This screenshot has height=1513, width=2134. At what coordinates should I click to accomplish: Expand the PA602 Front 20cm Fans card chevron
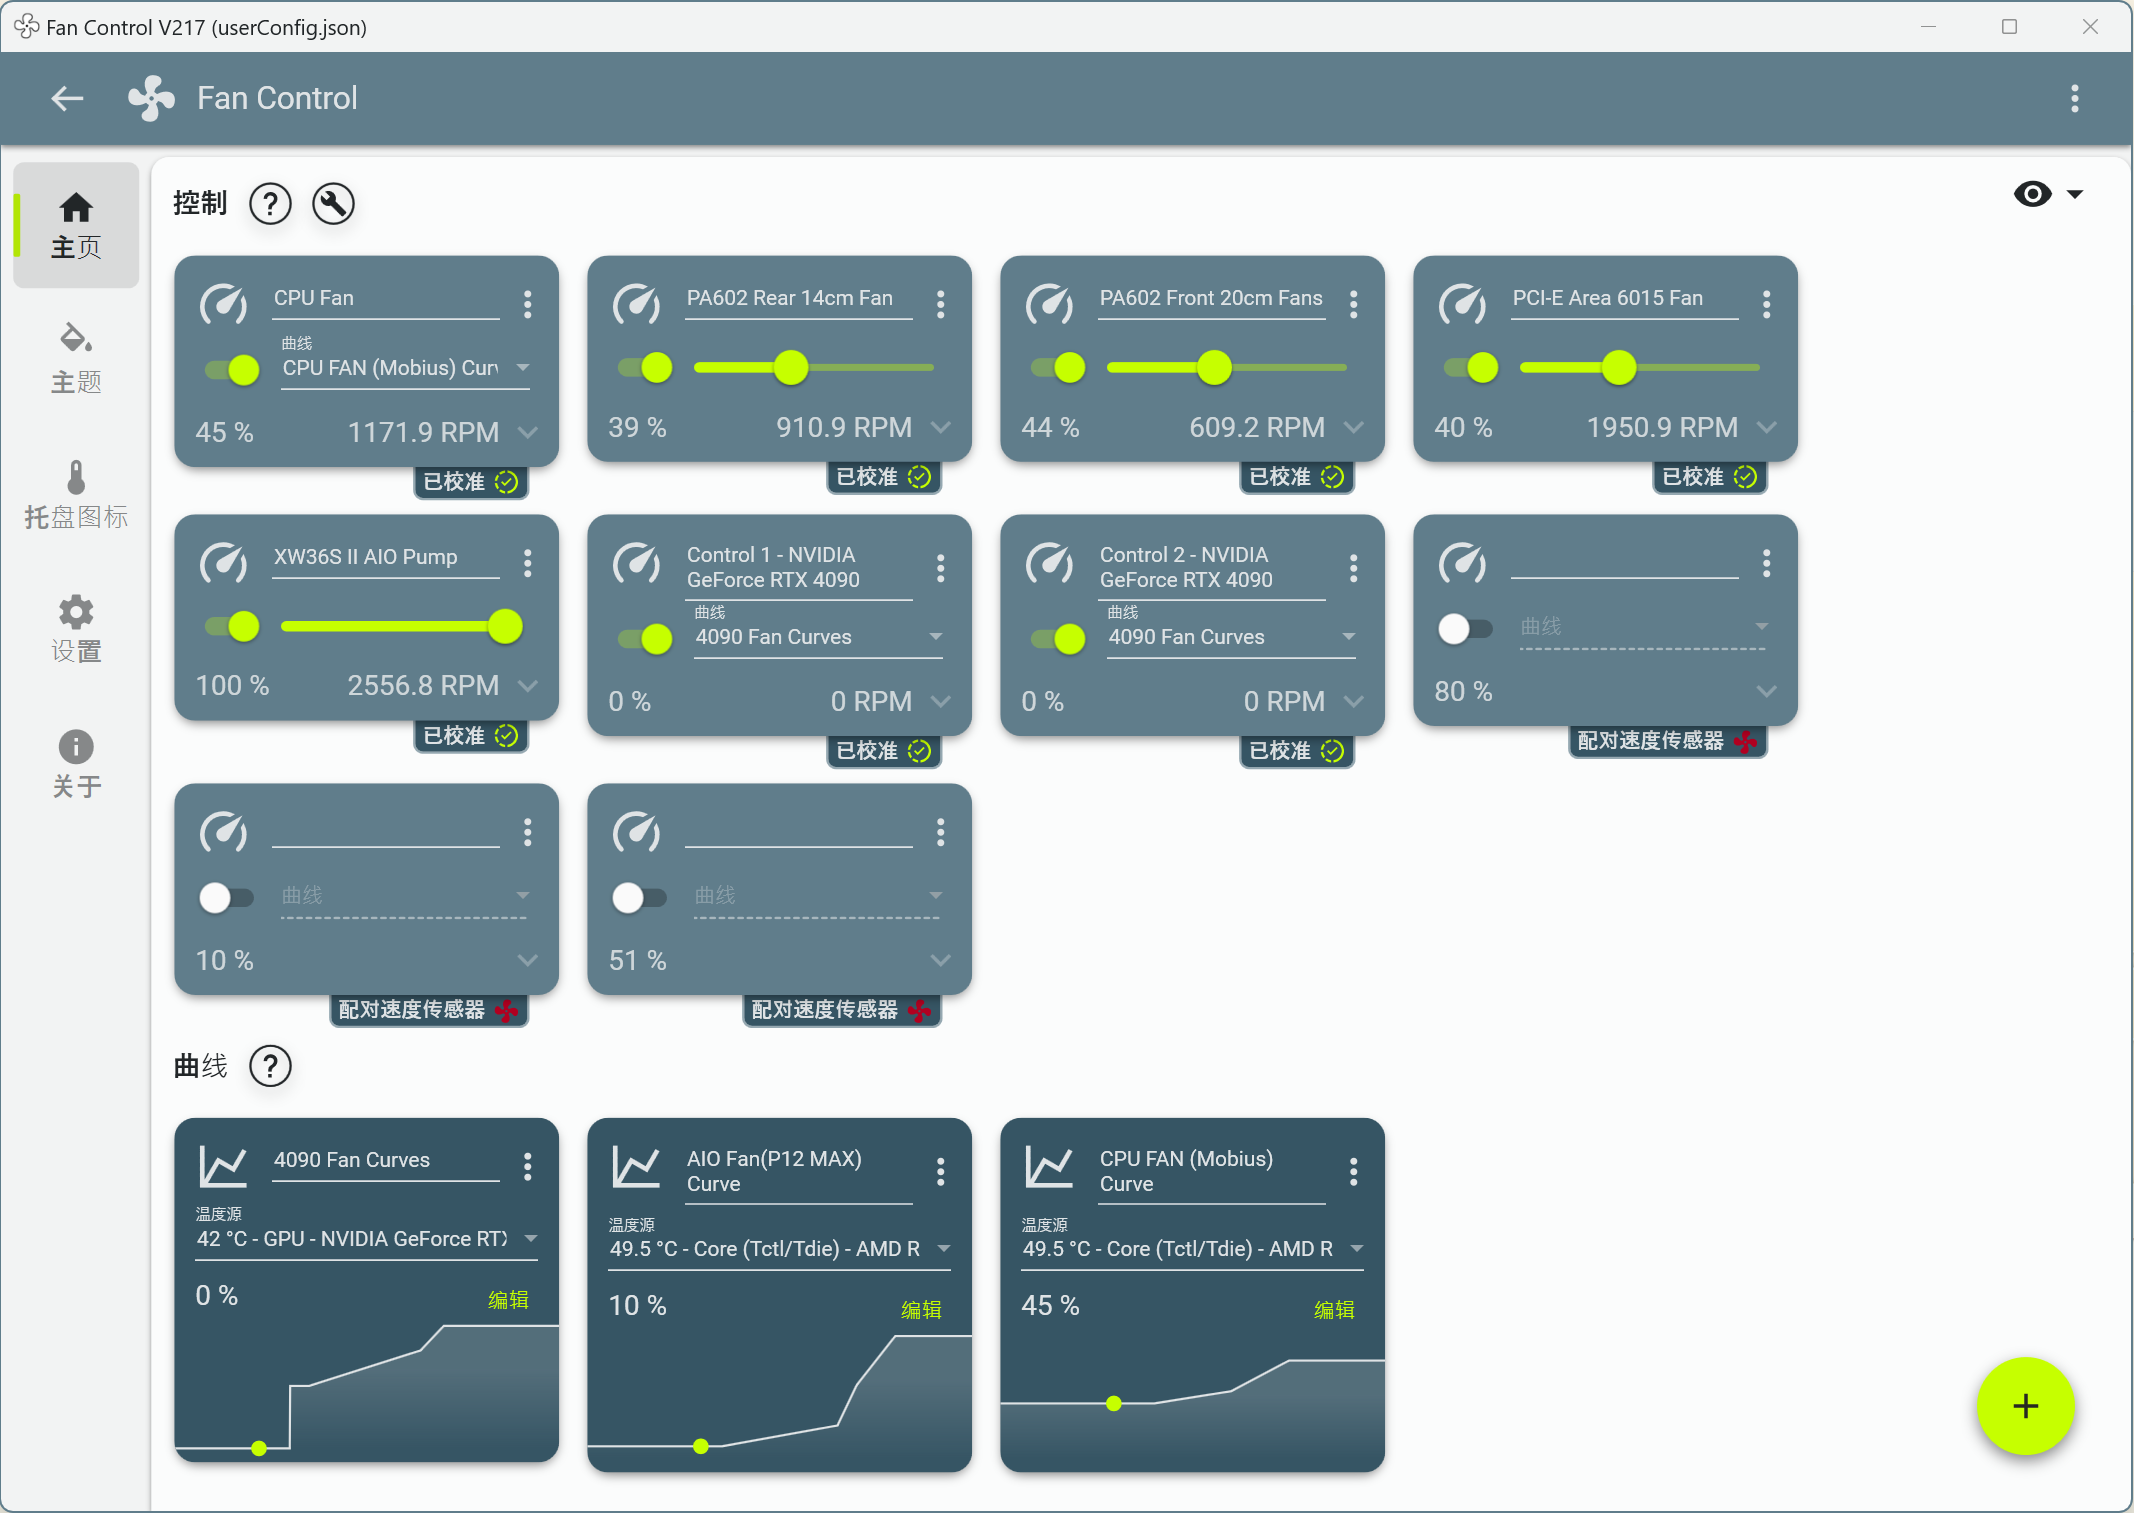click(1353, 428)
